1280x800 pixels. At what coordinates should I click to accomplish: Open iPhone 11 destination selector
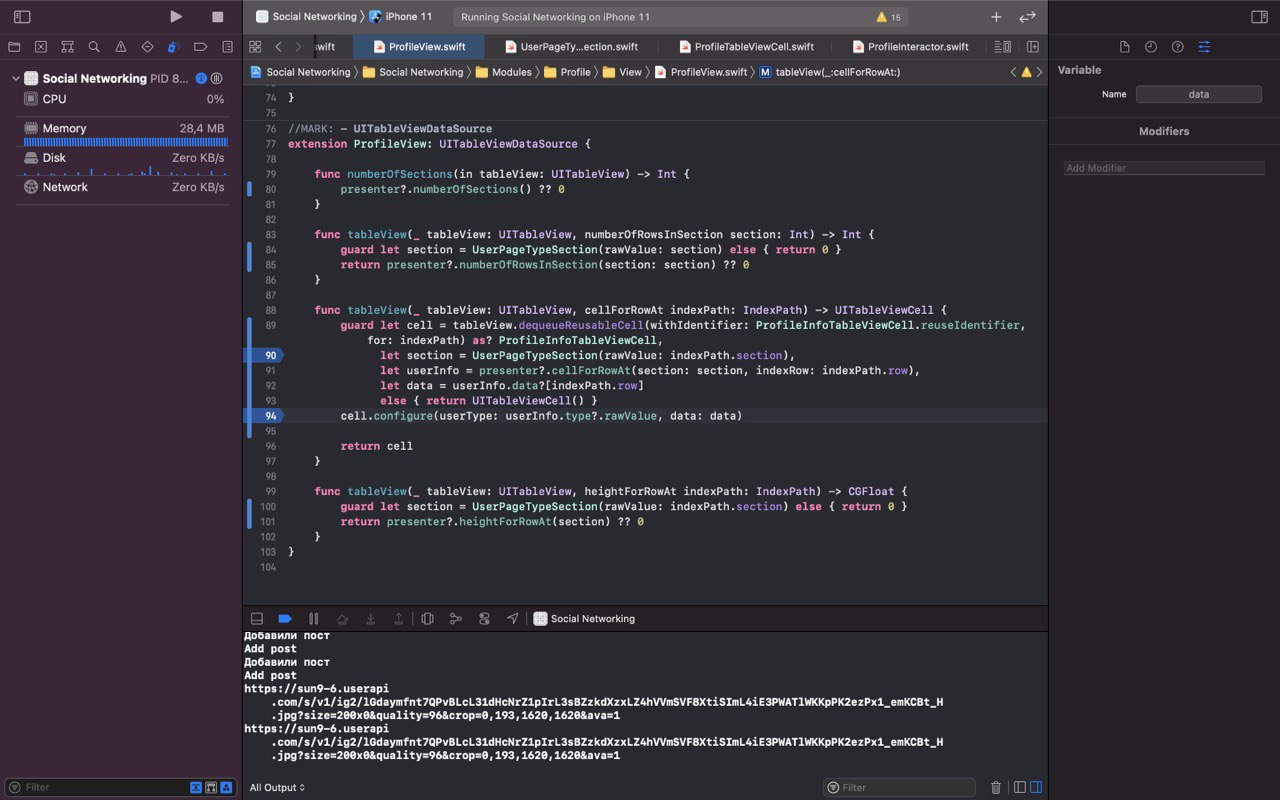(408, 17)
